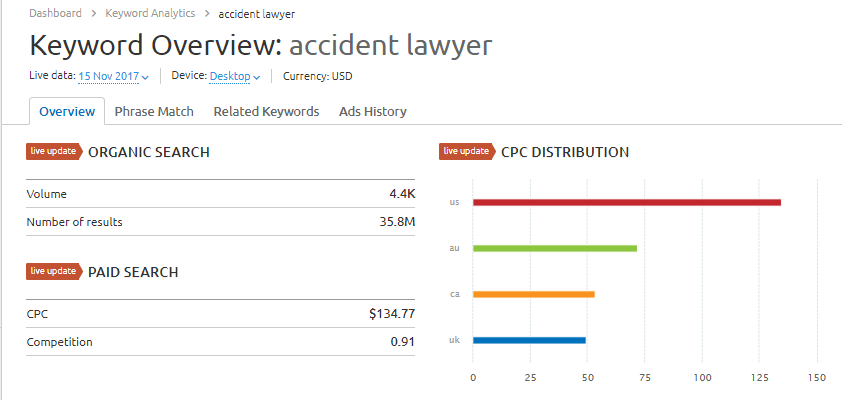The image size is (842, 400).
Task: Click the blue UK bar in chart
Action: click(x=529, y=340)
